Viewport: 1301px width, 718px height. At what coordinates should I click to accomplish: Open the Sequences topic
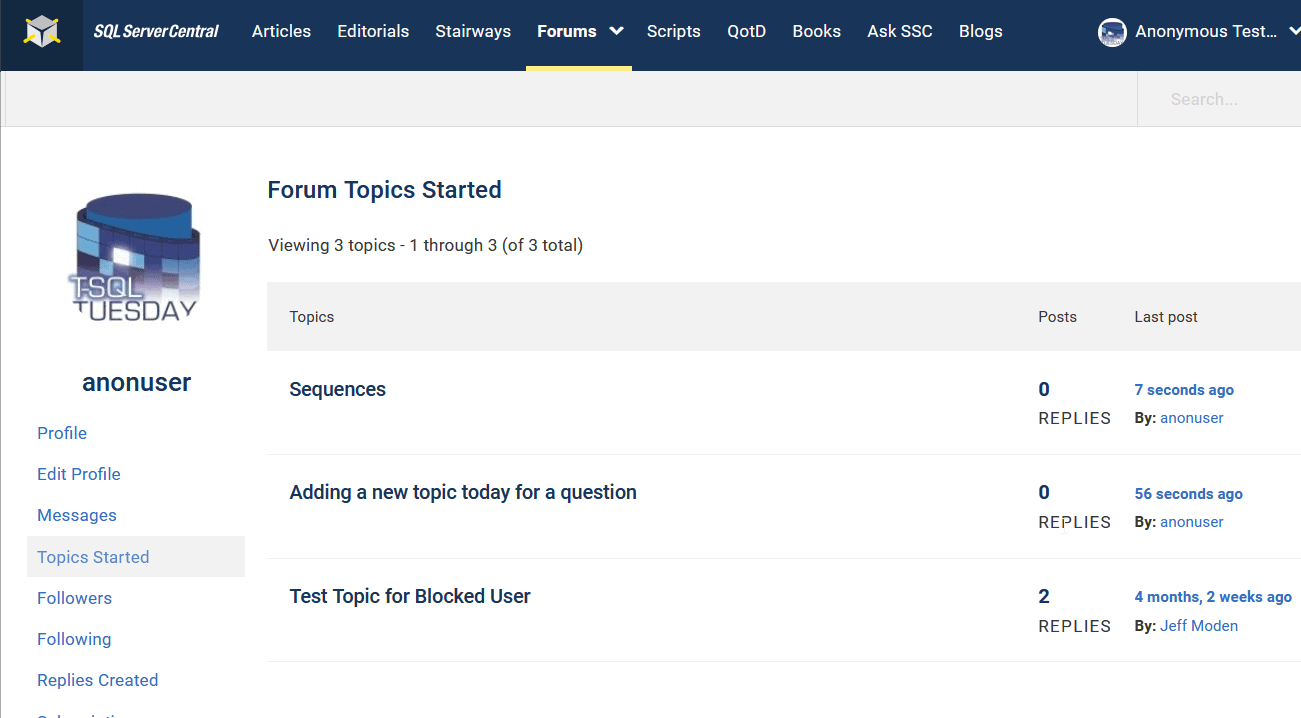[x=337, y=390]
